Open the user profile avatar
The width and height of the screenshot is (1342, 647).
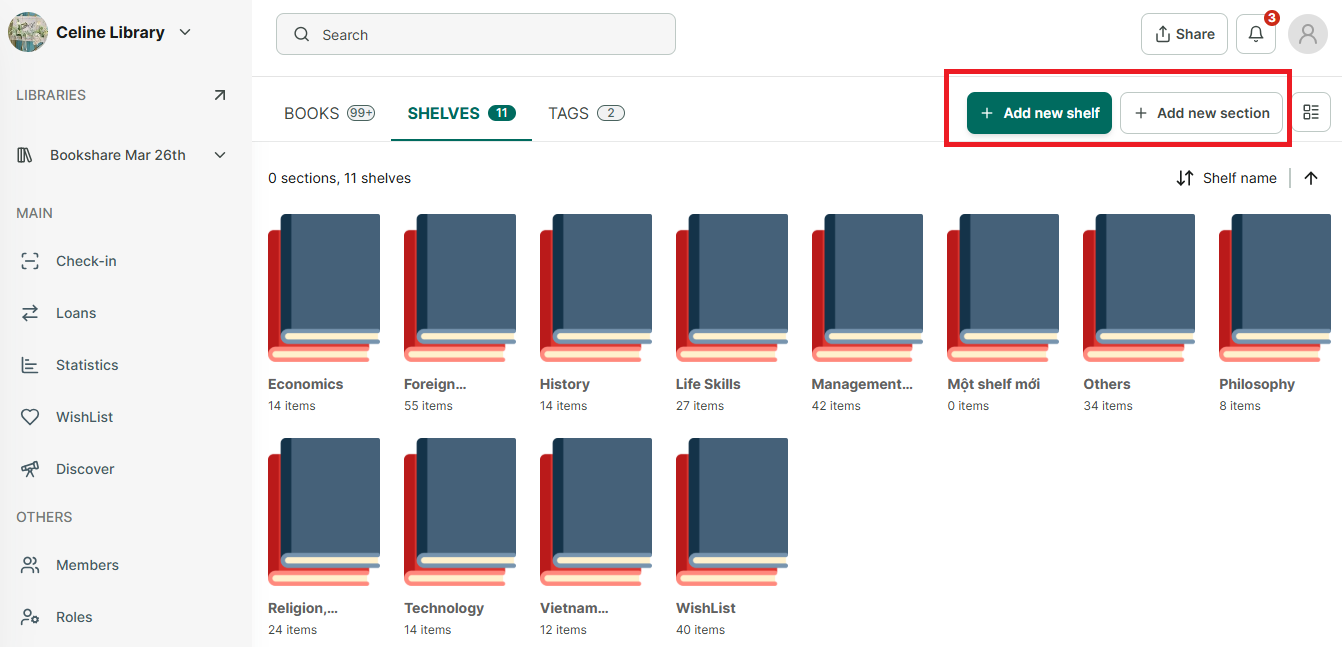point(1307,34)
